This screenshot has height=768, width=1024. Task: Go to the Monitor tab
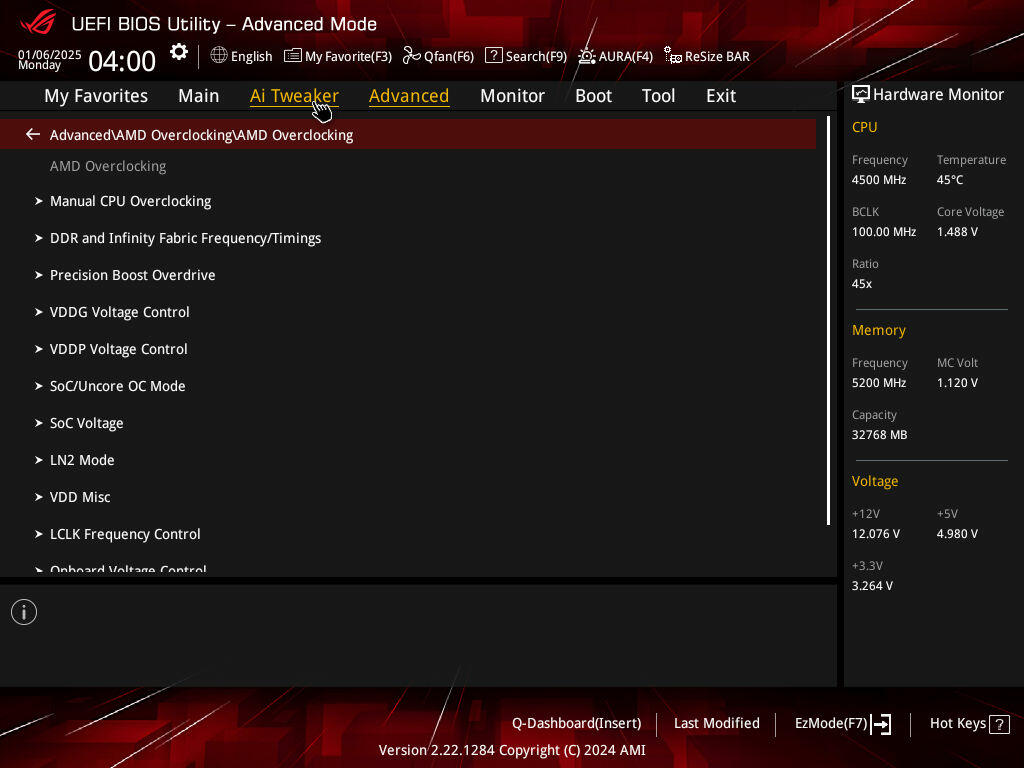coord(512,96)
